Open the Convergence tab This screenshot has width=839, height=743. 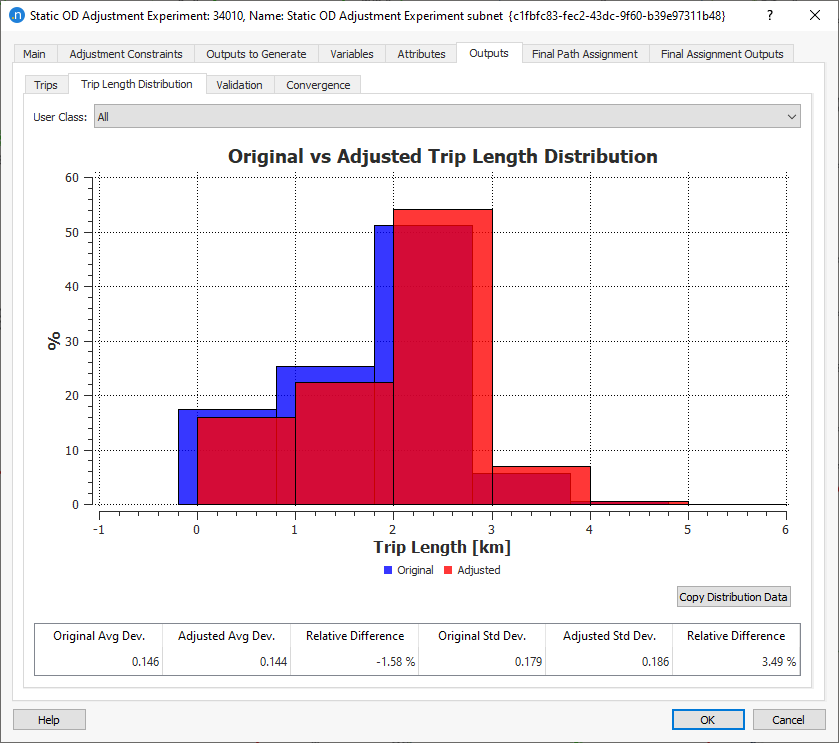(317, 85)
